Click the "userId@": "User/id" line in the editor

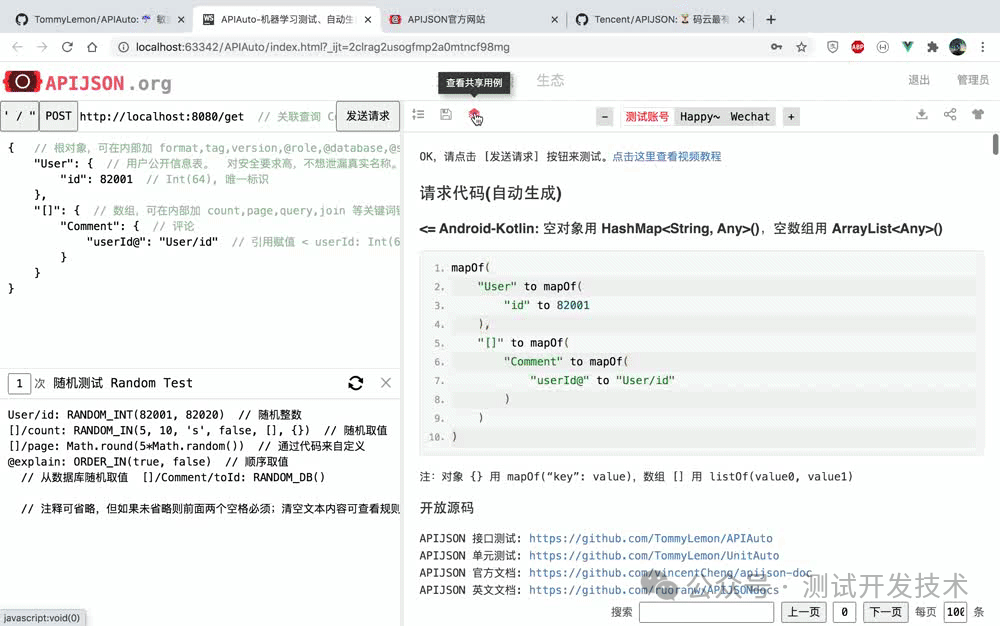(152, 242)
